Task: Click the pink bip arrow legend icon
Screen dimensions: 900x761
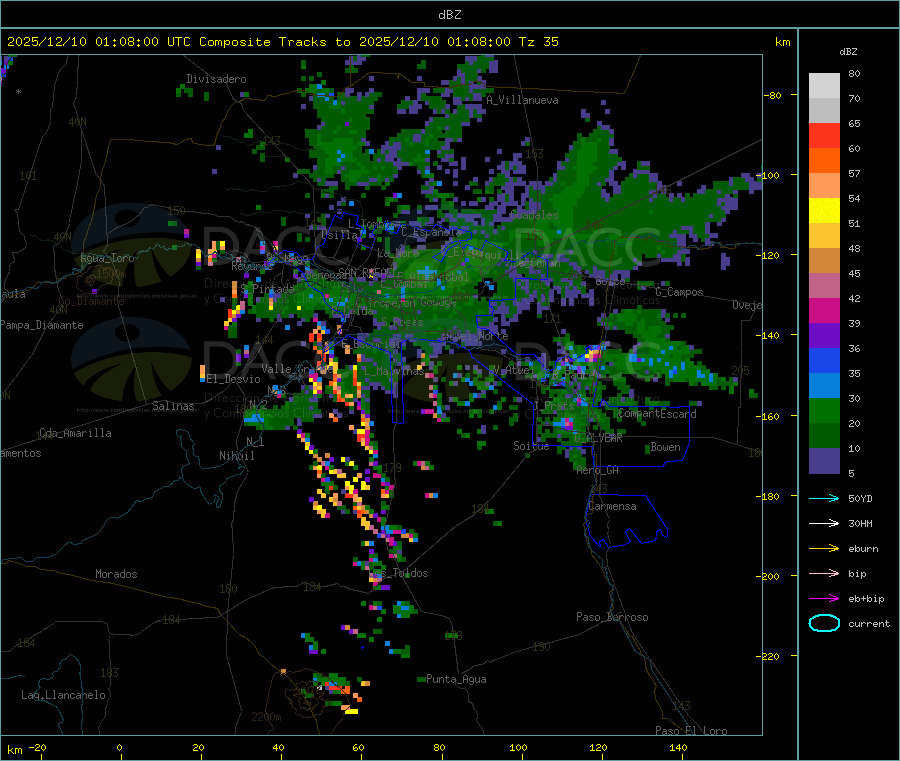Action: click(824, 573)
